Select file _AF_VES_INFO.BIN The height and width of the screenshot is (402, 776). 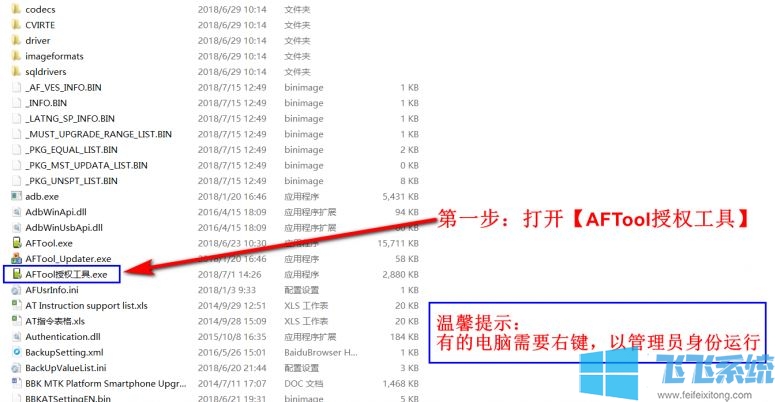[63, 88]
